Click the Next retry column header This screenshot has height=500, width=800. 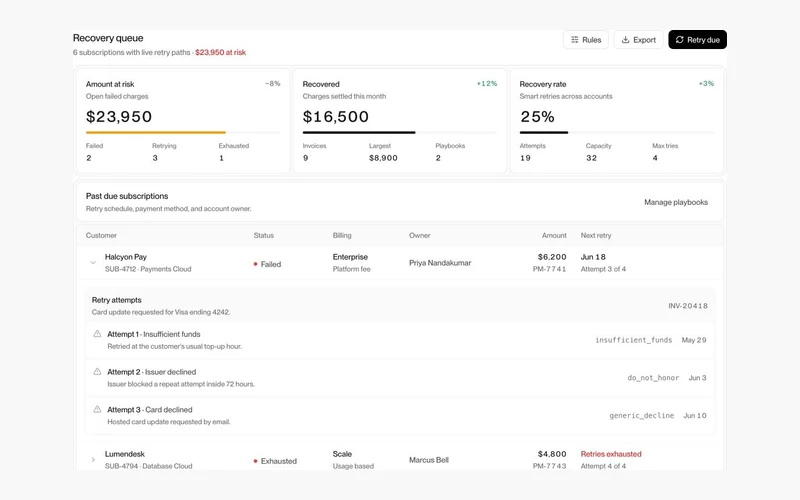pos(596,235)
